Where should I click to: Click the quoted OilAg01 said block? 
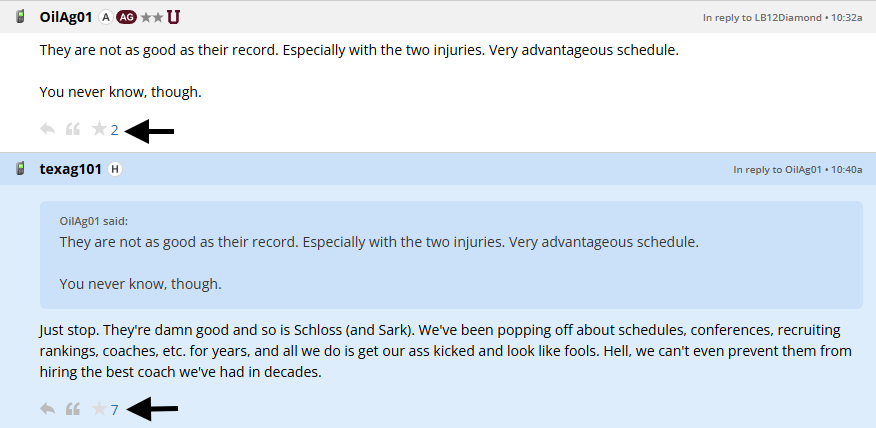pos(451,255)
